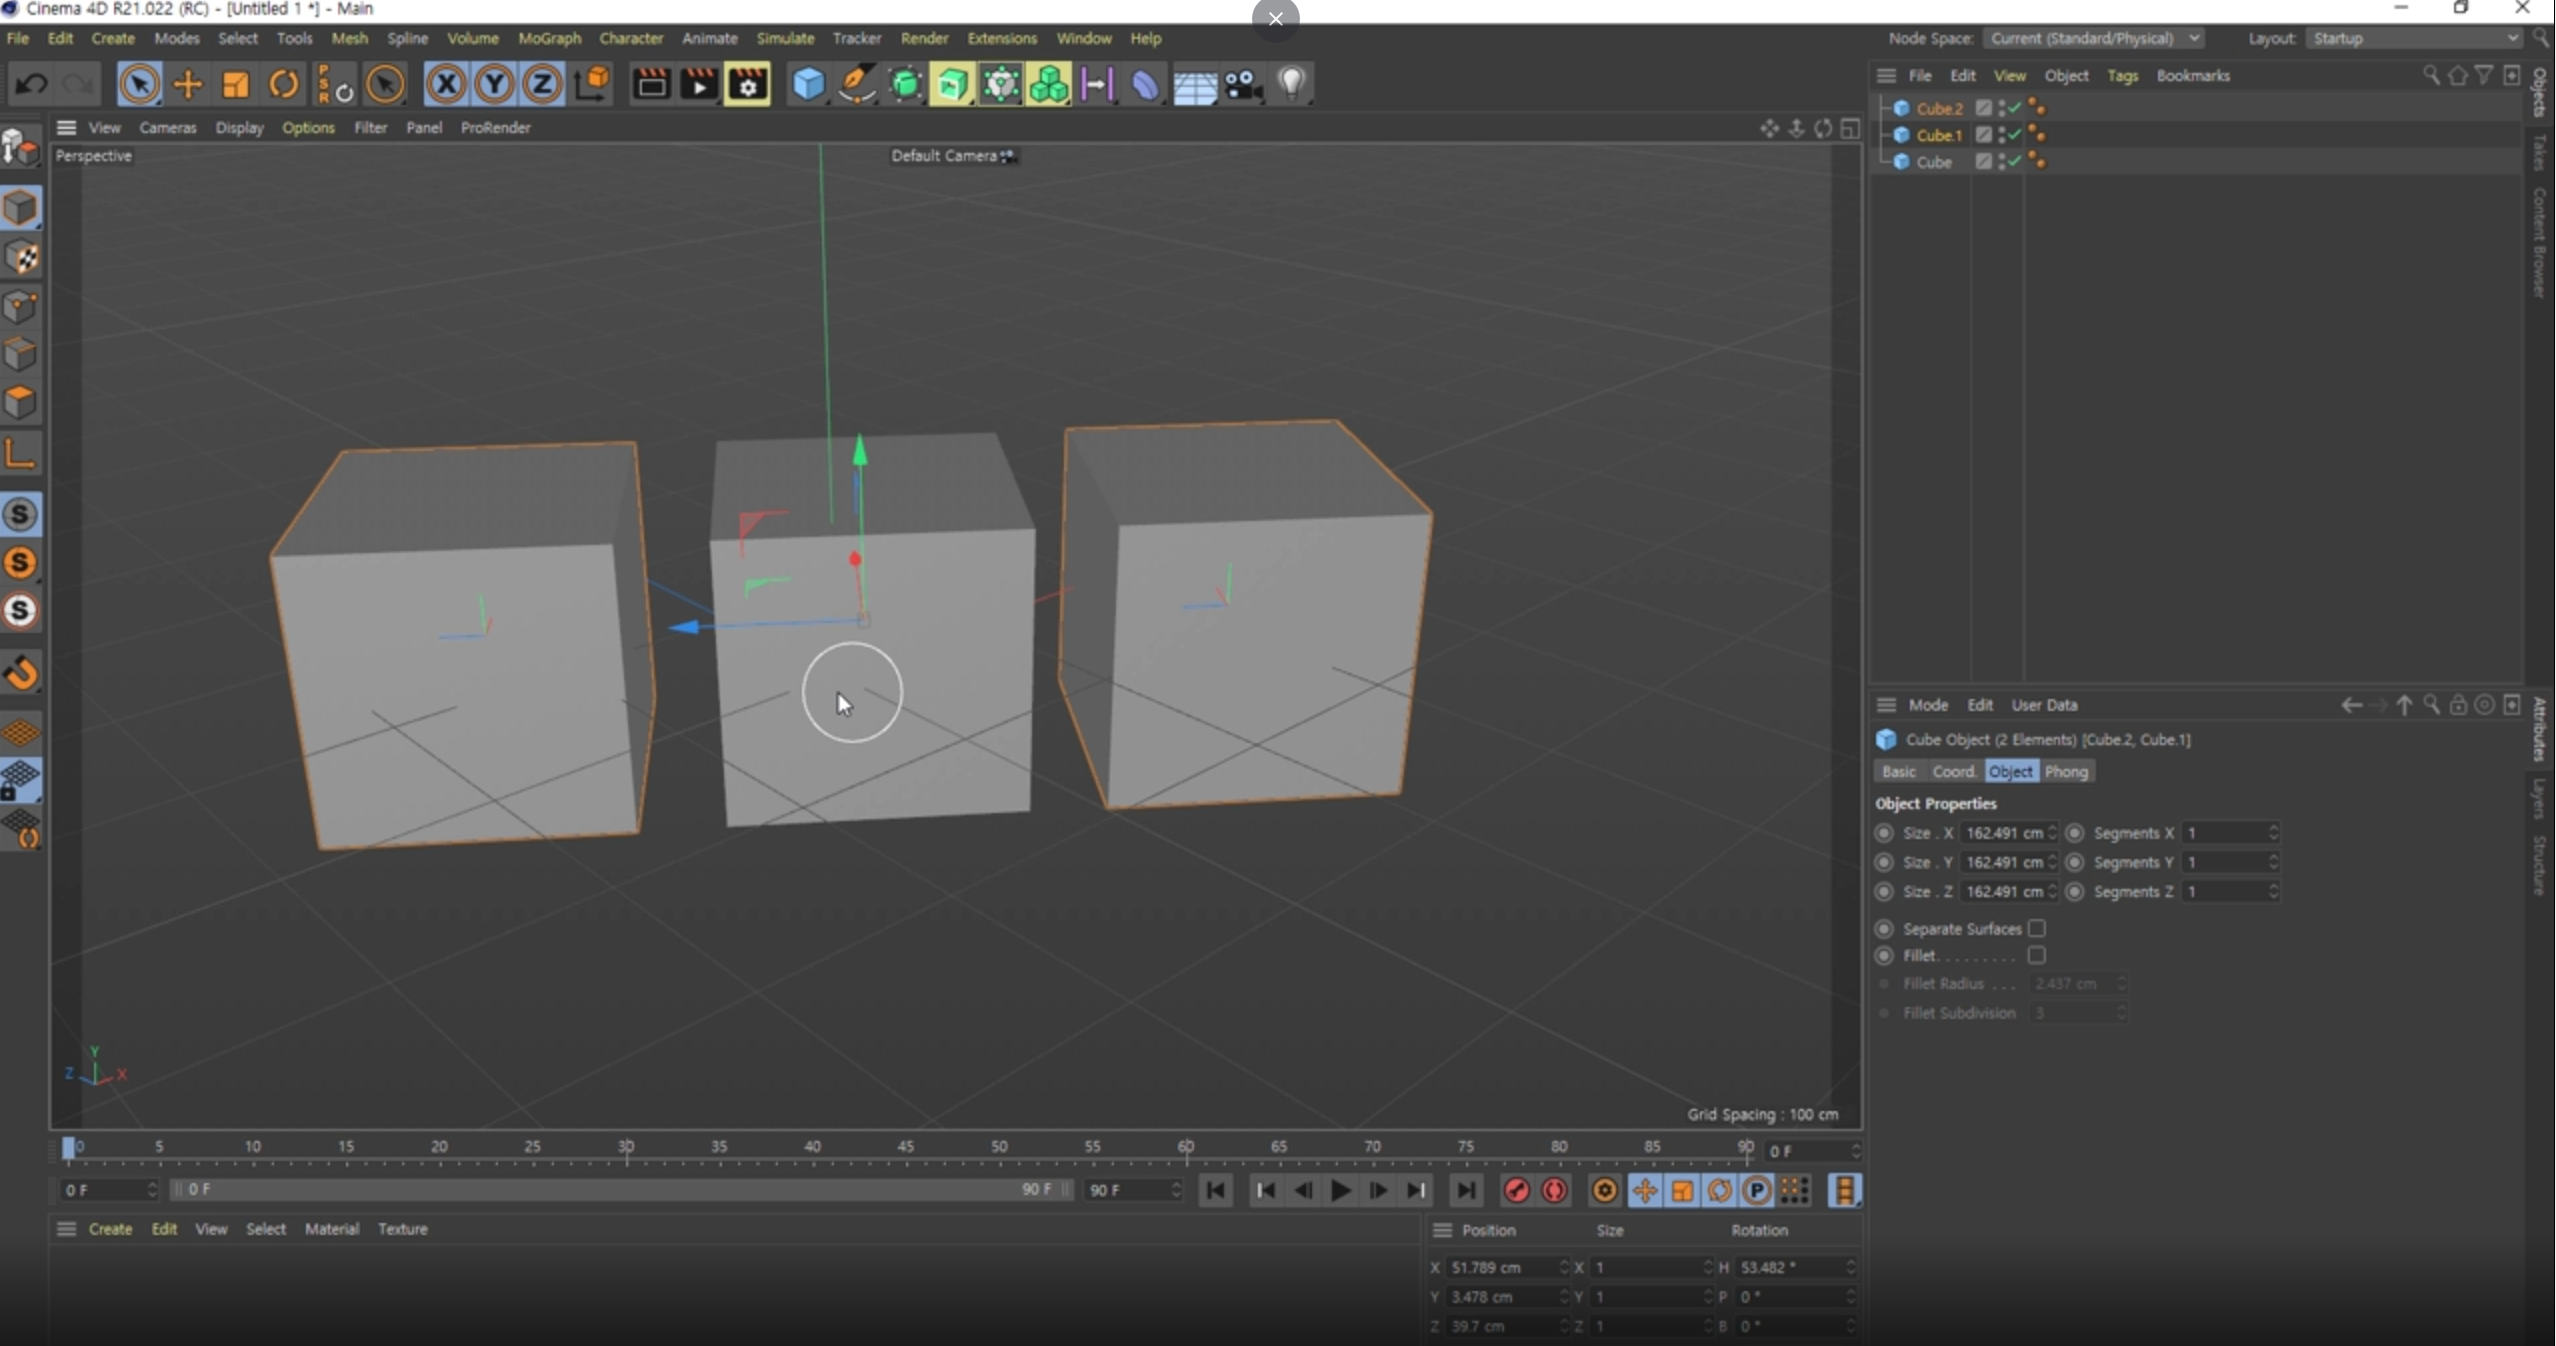Select the orange Scale tool
Image resolution: width=2556 pixels, height=1346 pixels.
(235, 85)
